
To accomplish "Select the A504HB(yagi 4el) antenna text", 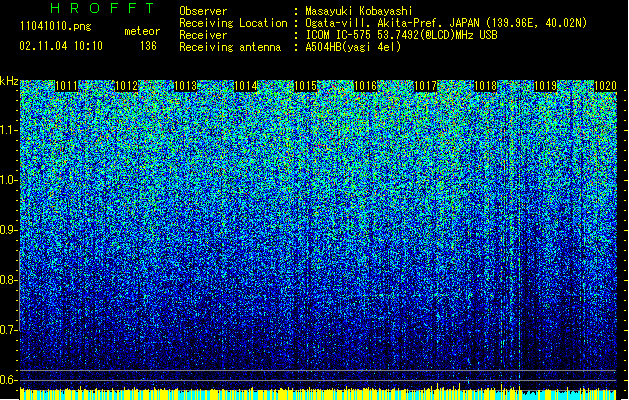I will pos(353,47).
